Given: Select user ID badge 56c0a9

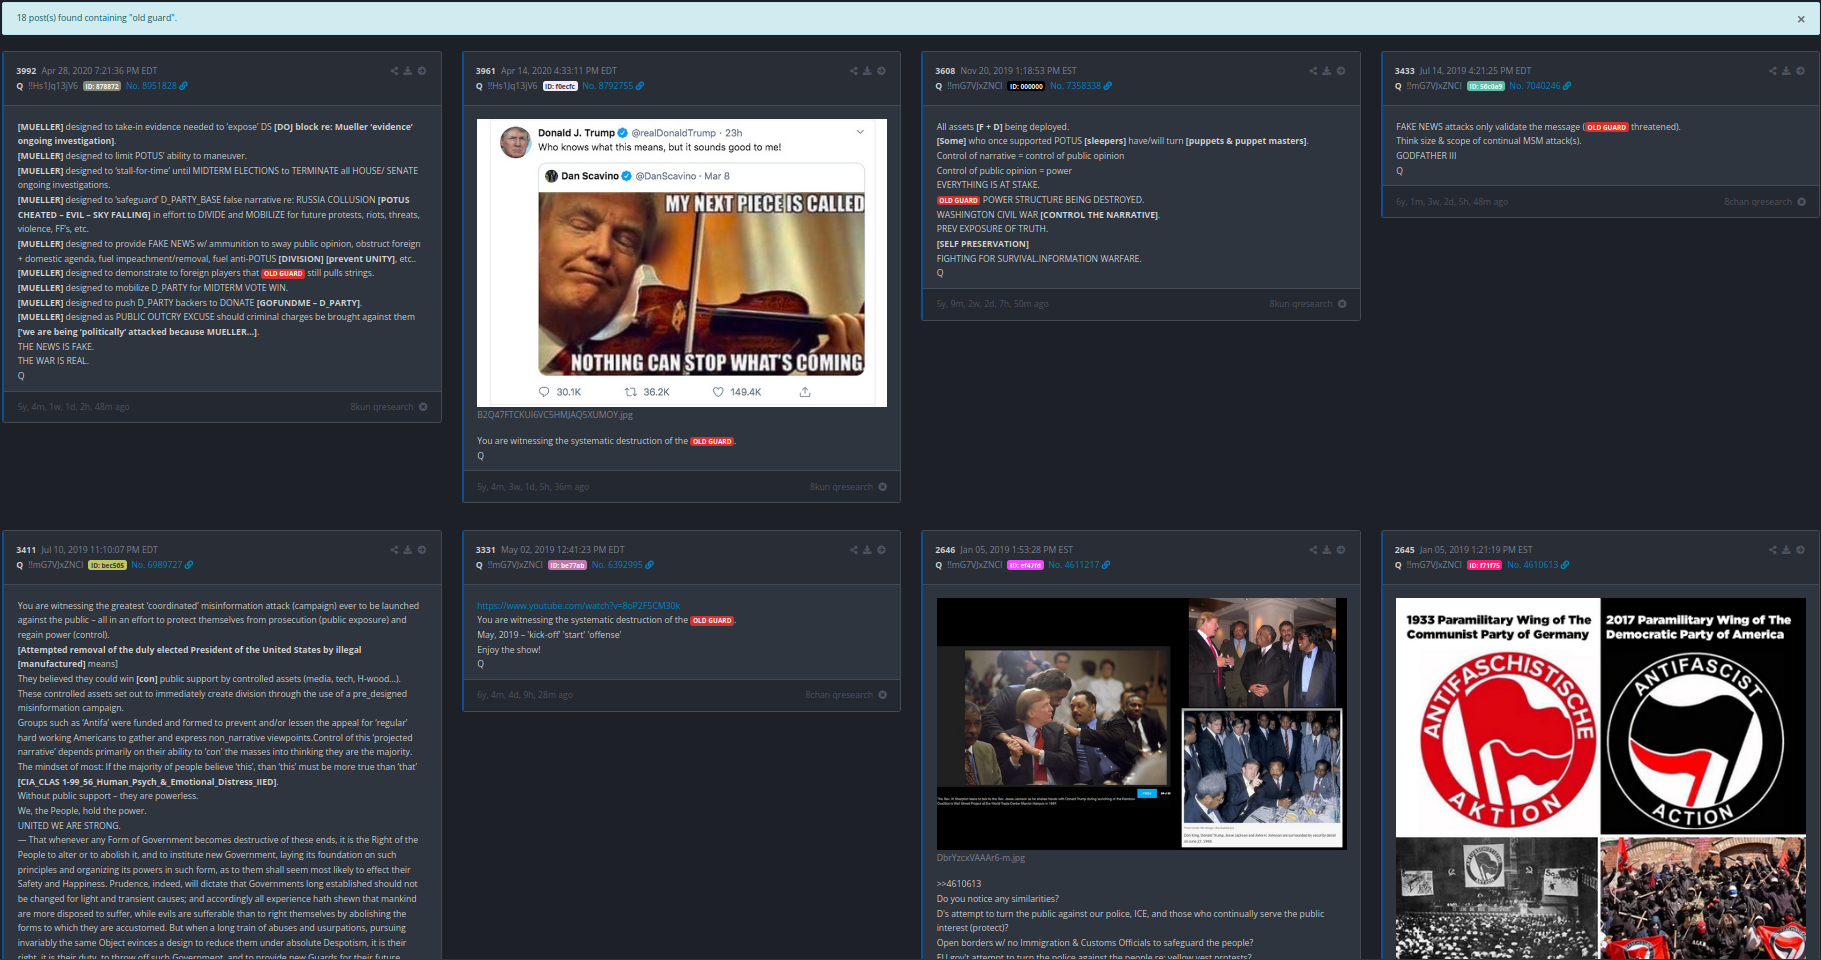Looking at the screenshot, I should click(x=1486, y=86).
